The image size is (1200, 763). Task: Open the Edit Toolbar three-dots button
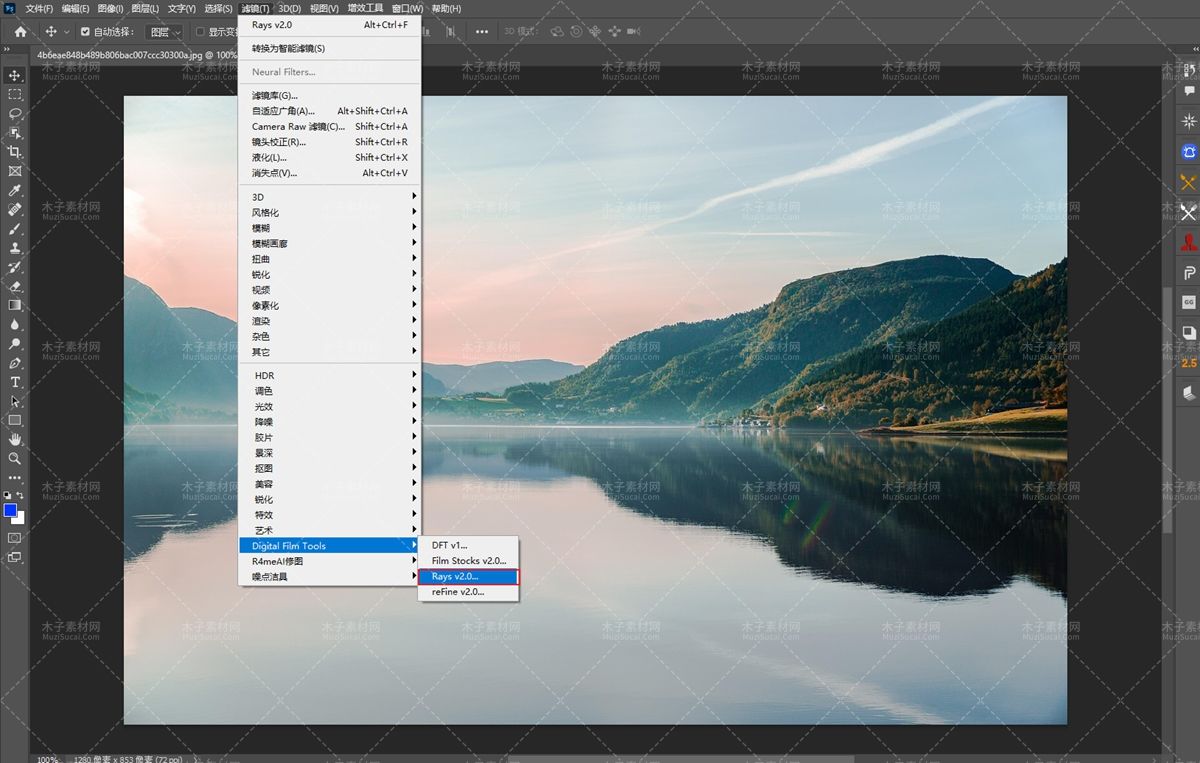tap(15, 478)
